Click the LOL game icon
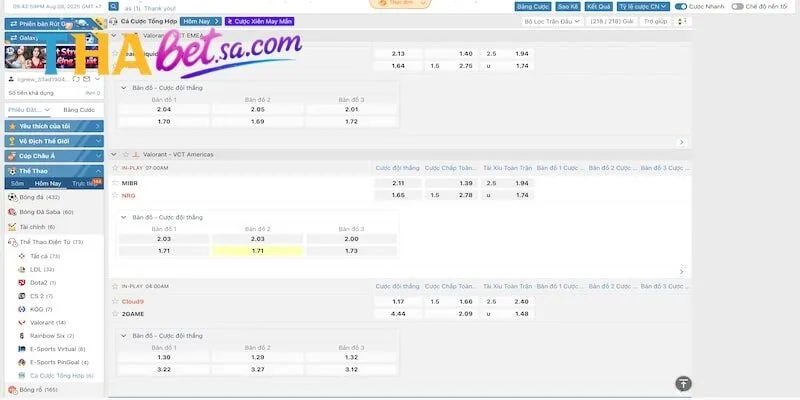This screenshot has height=400, width=800. click(x=22, y=270)
